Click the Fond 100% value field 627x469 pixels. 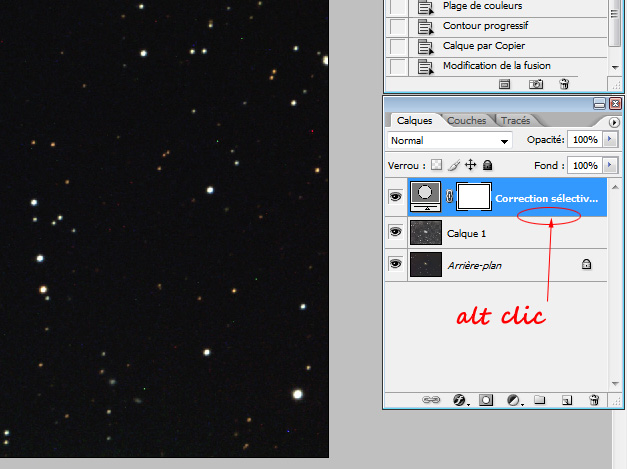(585, 165)
